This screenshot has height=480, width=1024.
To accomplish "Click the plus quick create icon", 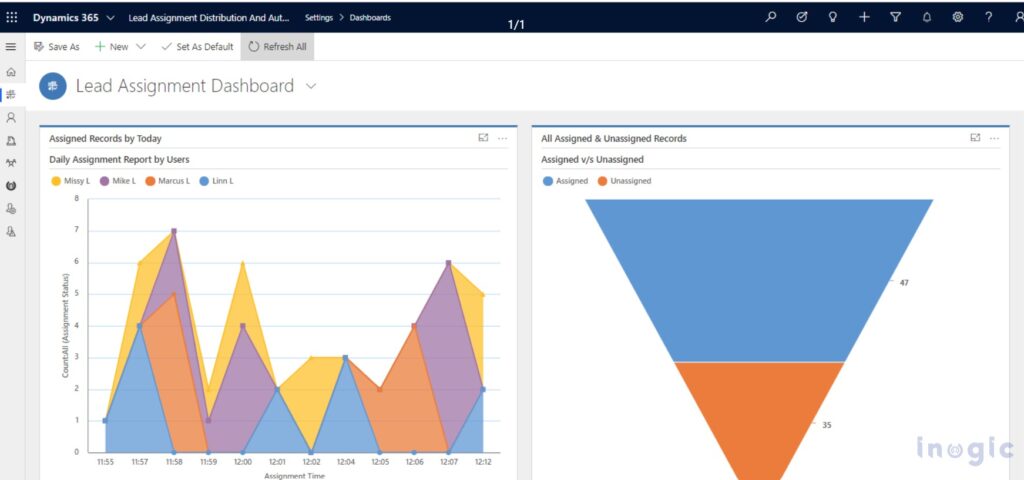I will [864, 18].
